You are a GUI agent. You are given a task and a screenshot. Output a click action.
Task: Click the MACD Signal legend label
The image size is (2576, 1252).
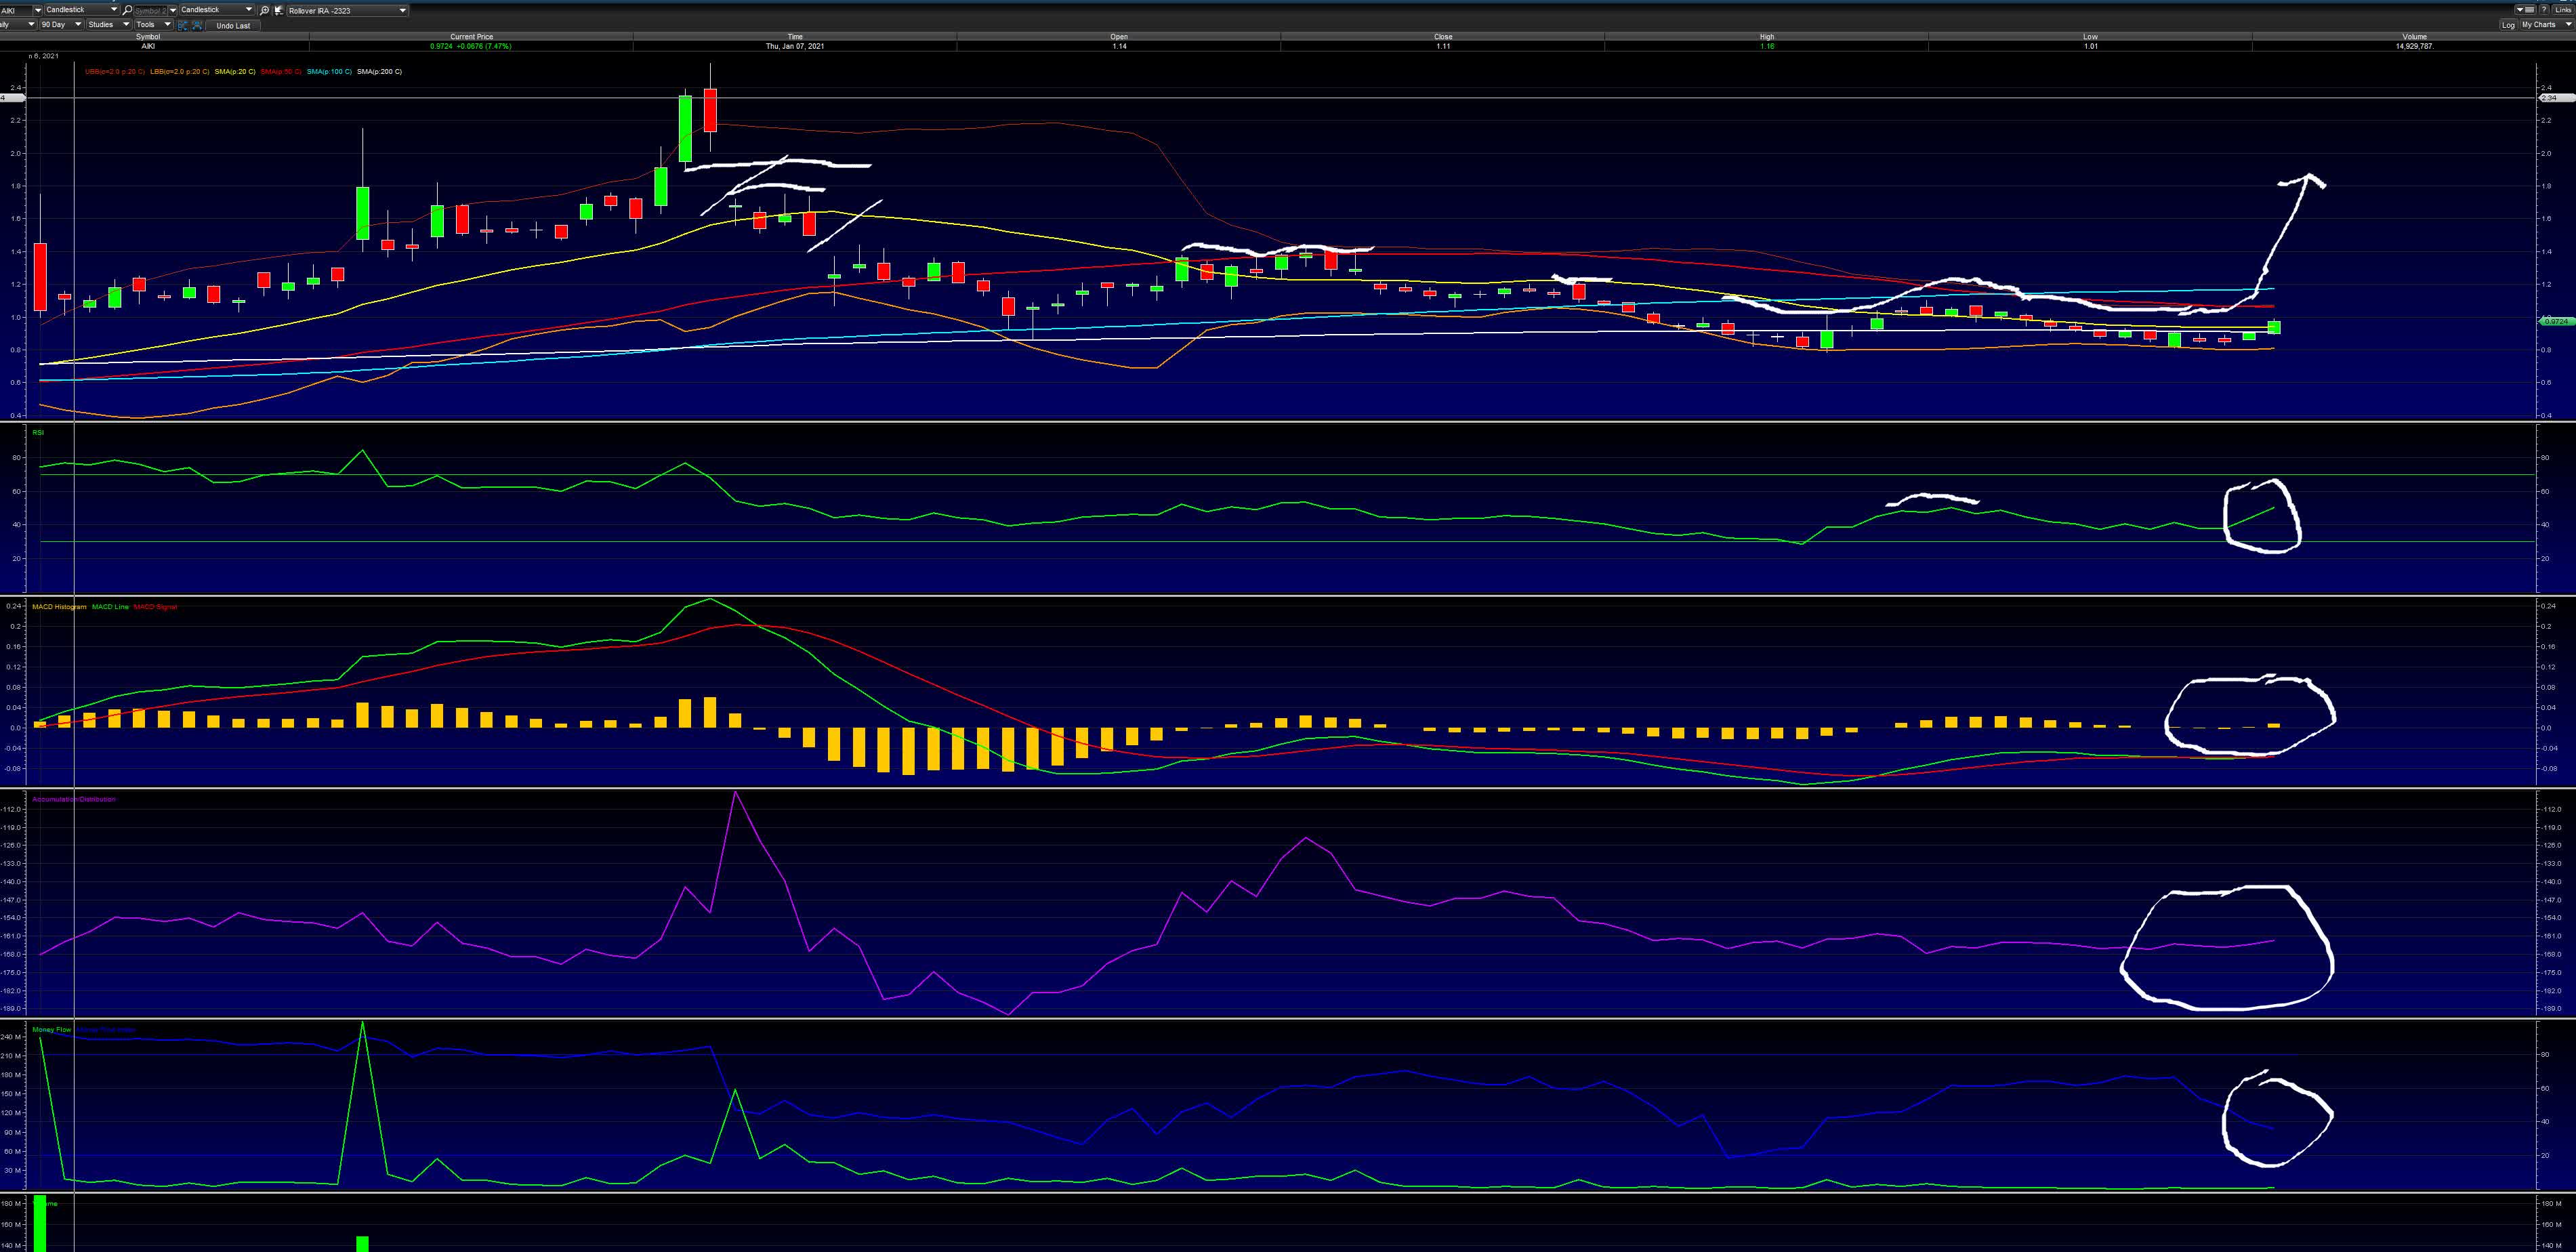(155, 607)
